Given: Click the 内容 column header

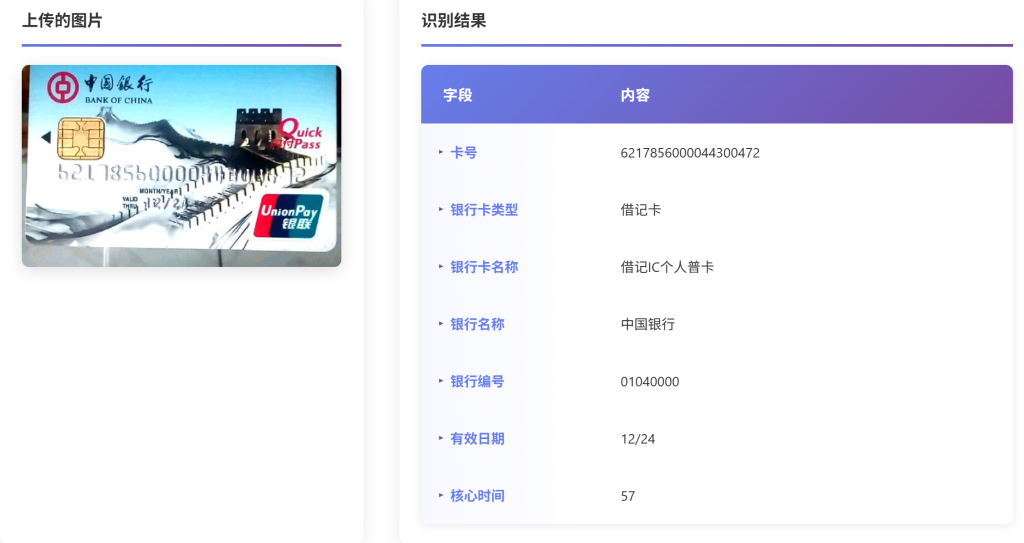Looking at the screenshot, I should click(x=635, y=95).
